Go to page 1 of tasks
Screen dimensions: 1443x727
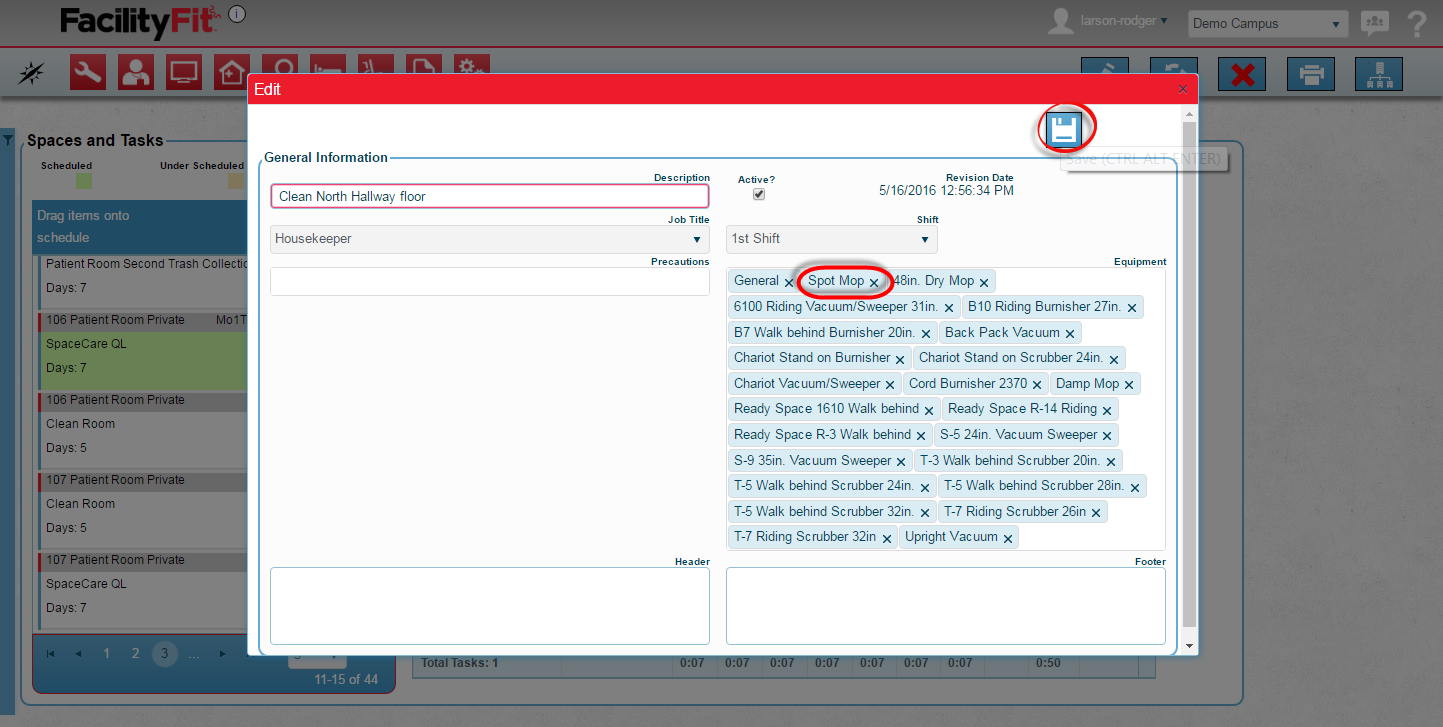107,654
